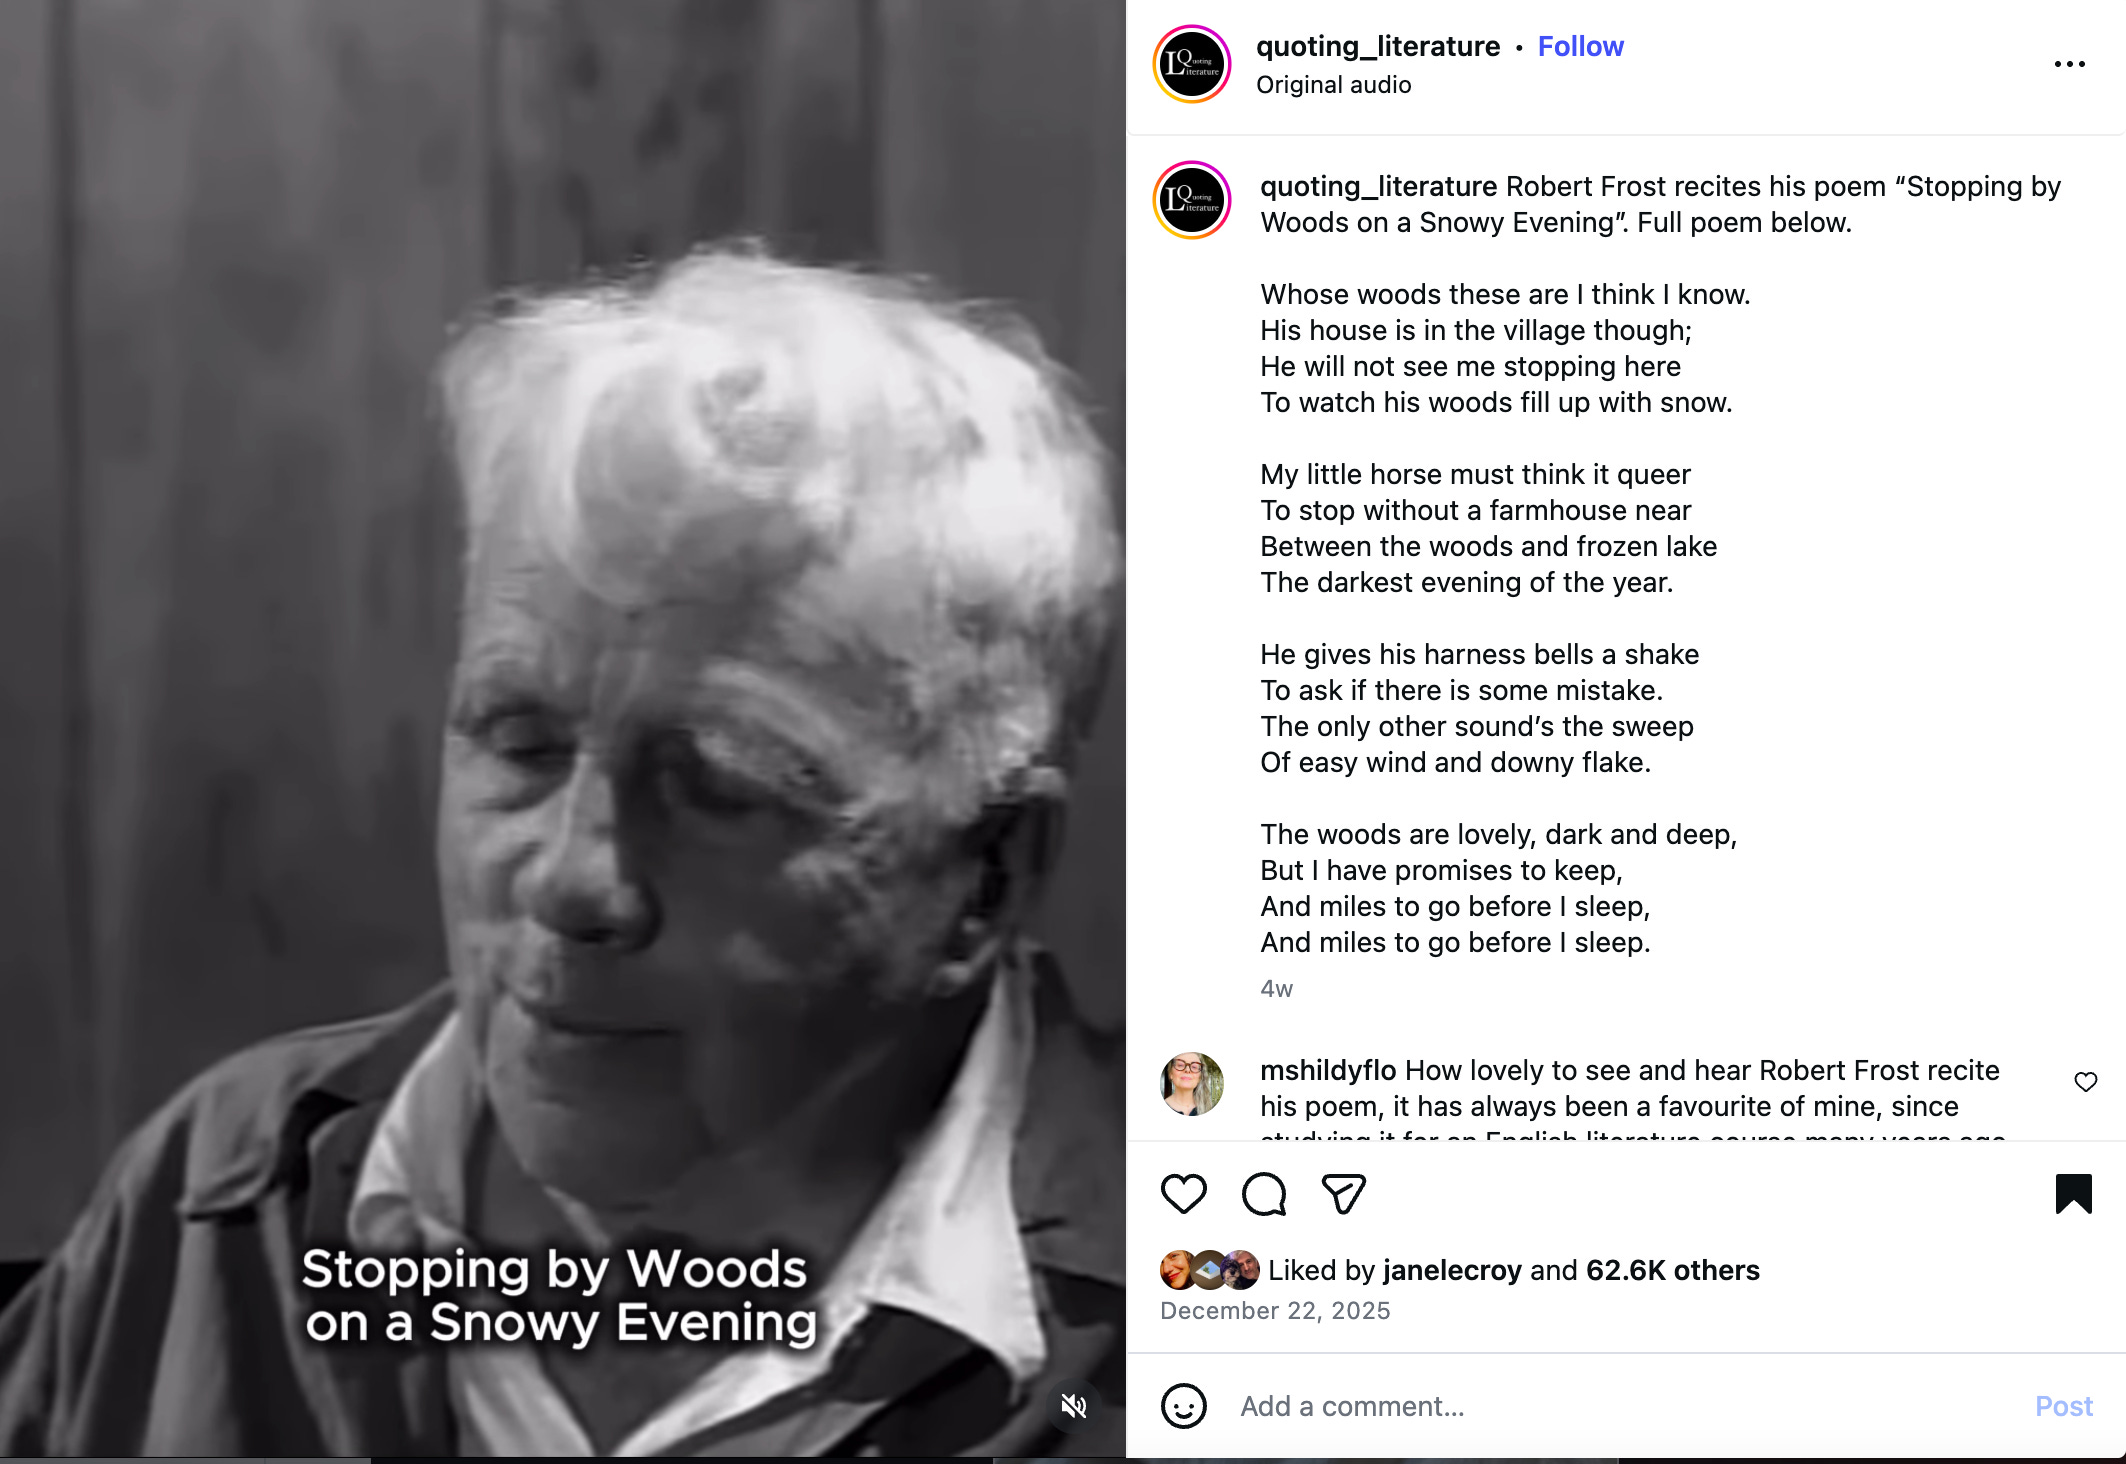Unmute the video with the speaker icon

(x=1074, y=1406)
